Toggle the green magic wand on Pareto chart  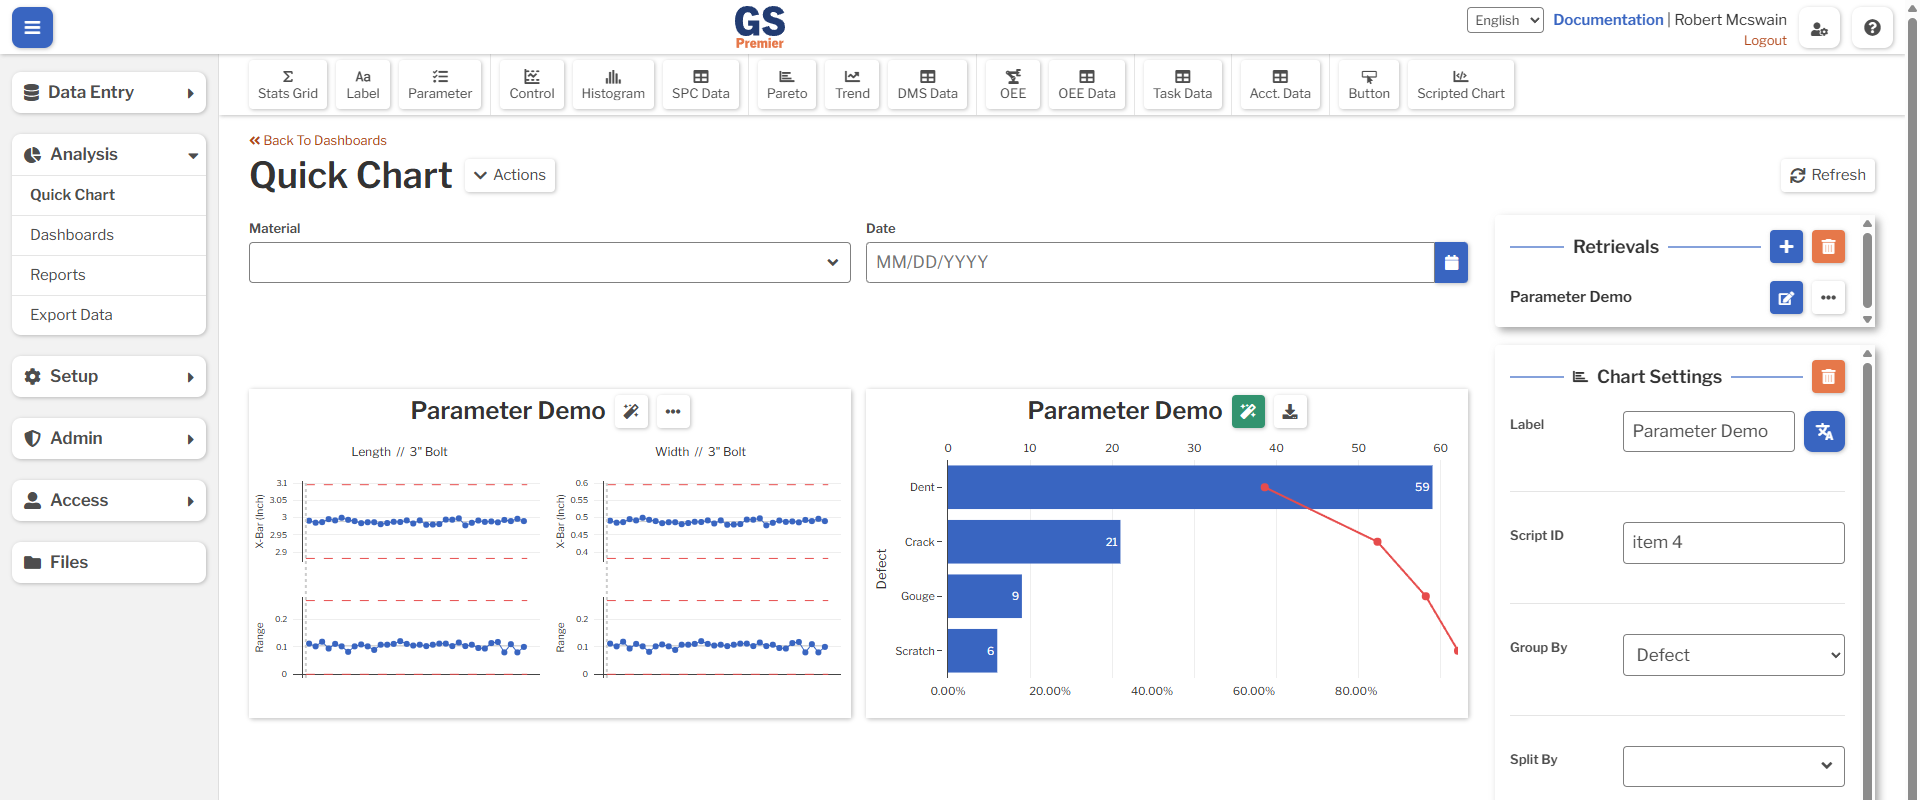tap(1248, 411)
